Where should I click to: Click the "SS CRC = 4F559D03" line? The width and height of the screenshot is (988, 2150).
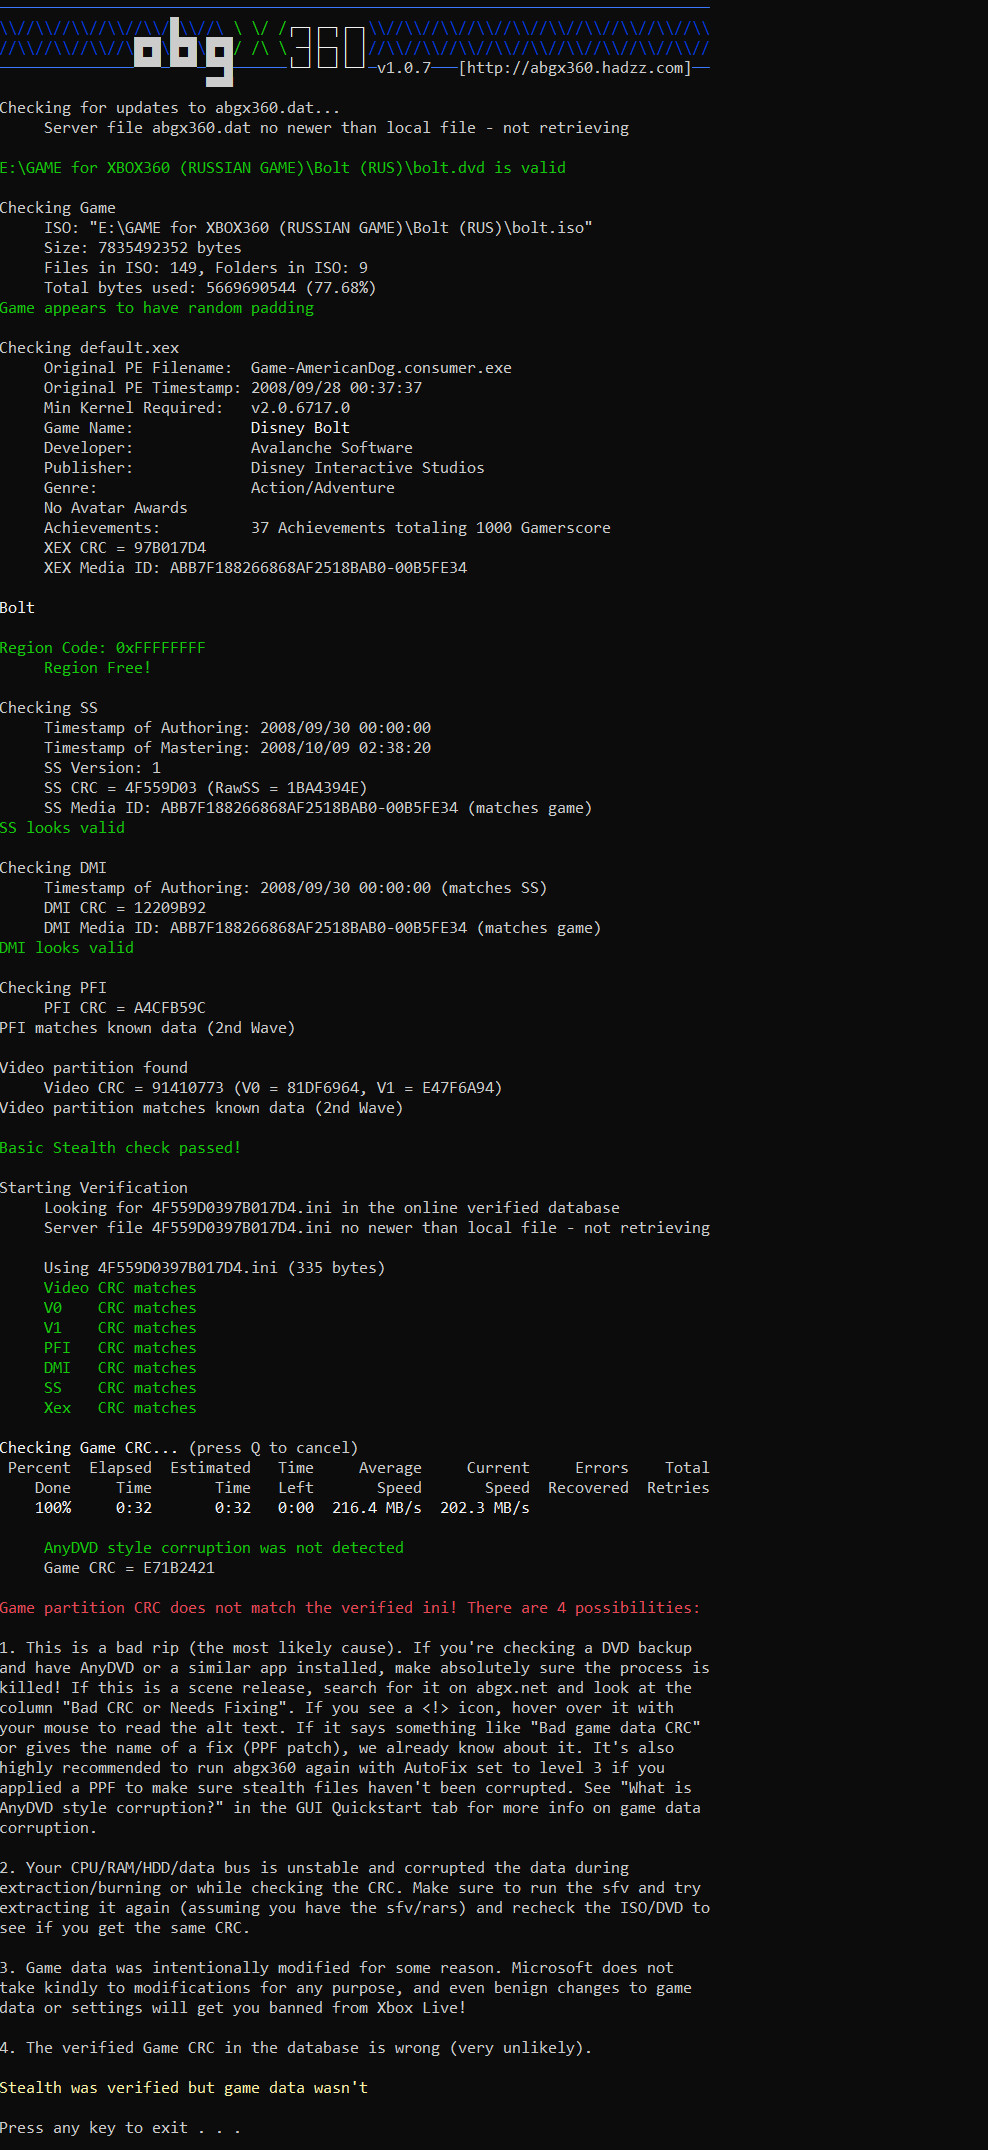tap(206, 788)
